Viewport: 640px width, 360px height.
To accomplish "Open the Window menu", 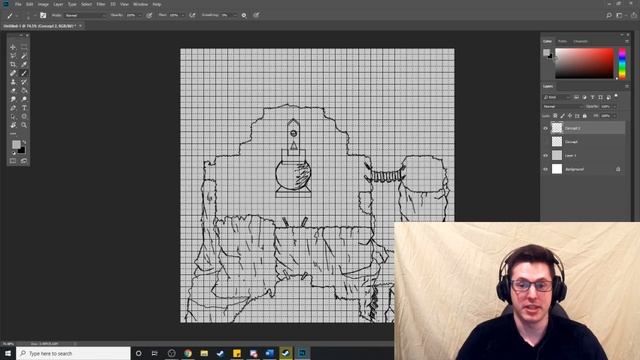I will 140,4.
